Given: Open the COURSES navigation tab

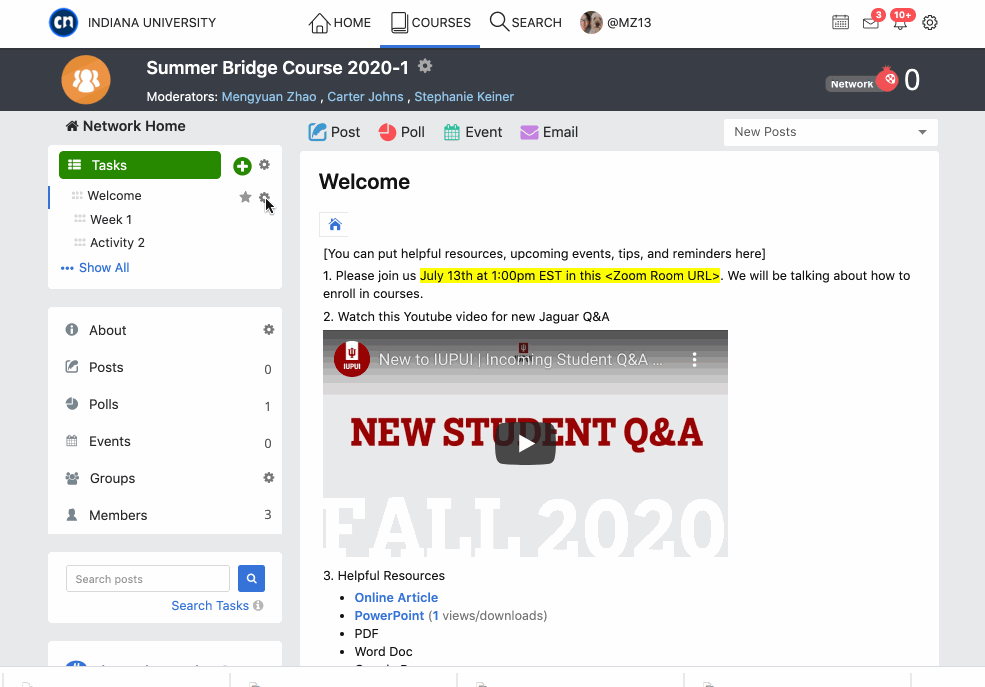Looking at the screenshot, I should [x=430, y=23].
